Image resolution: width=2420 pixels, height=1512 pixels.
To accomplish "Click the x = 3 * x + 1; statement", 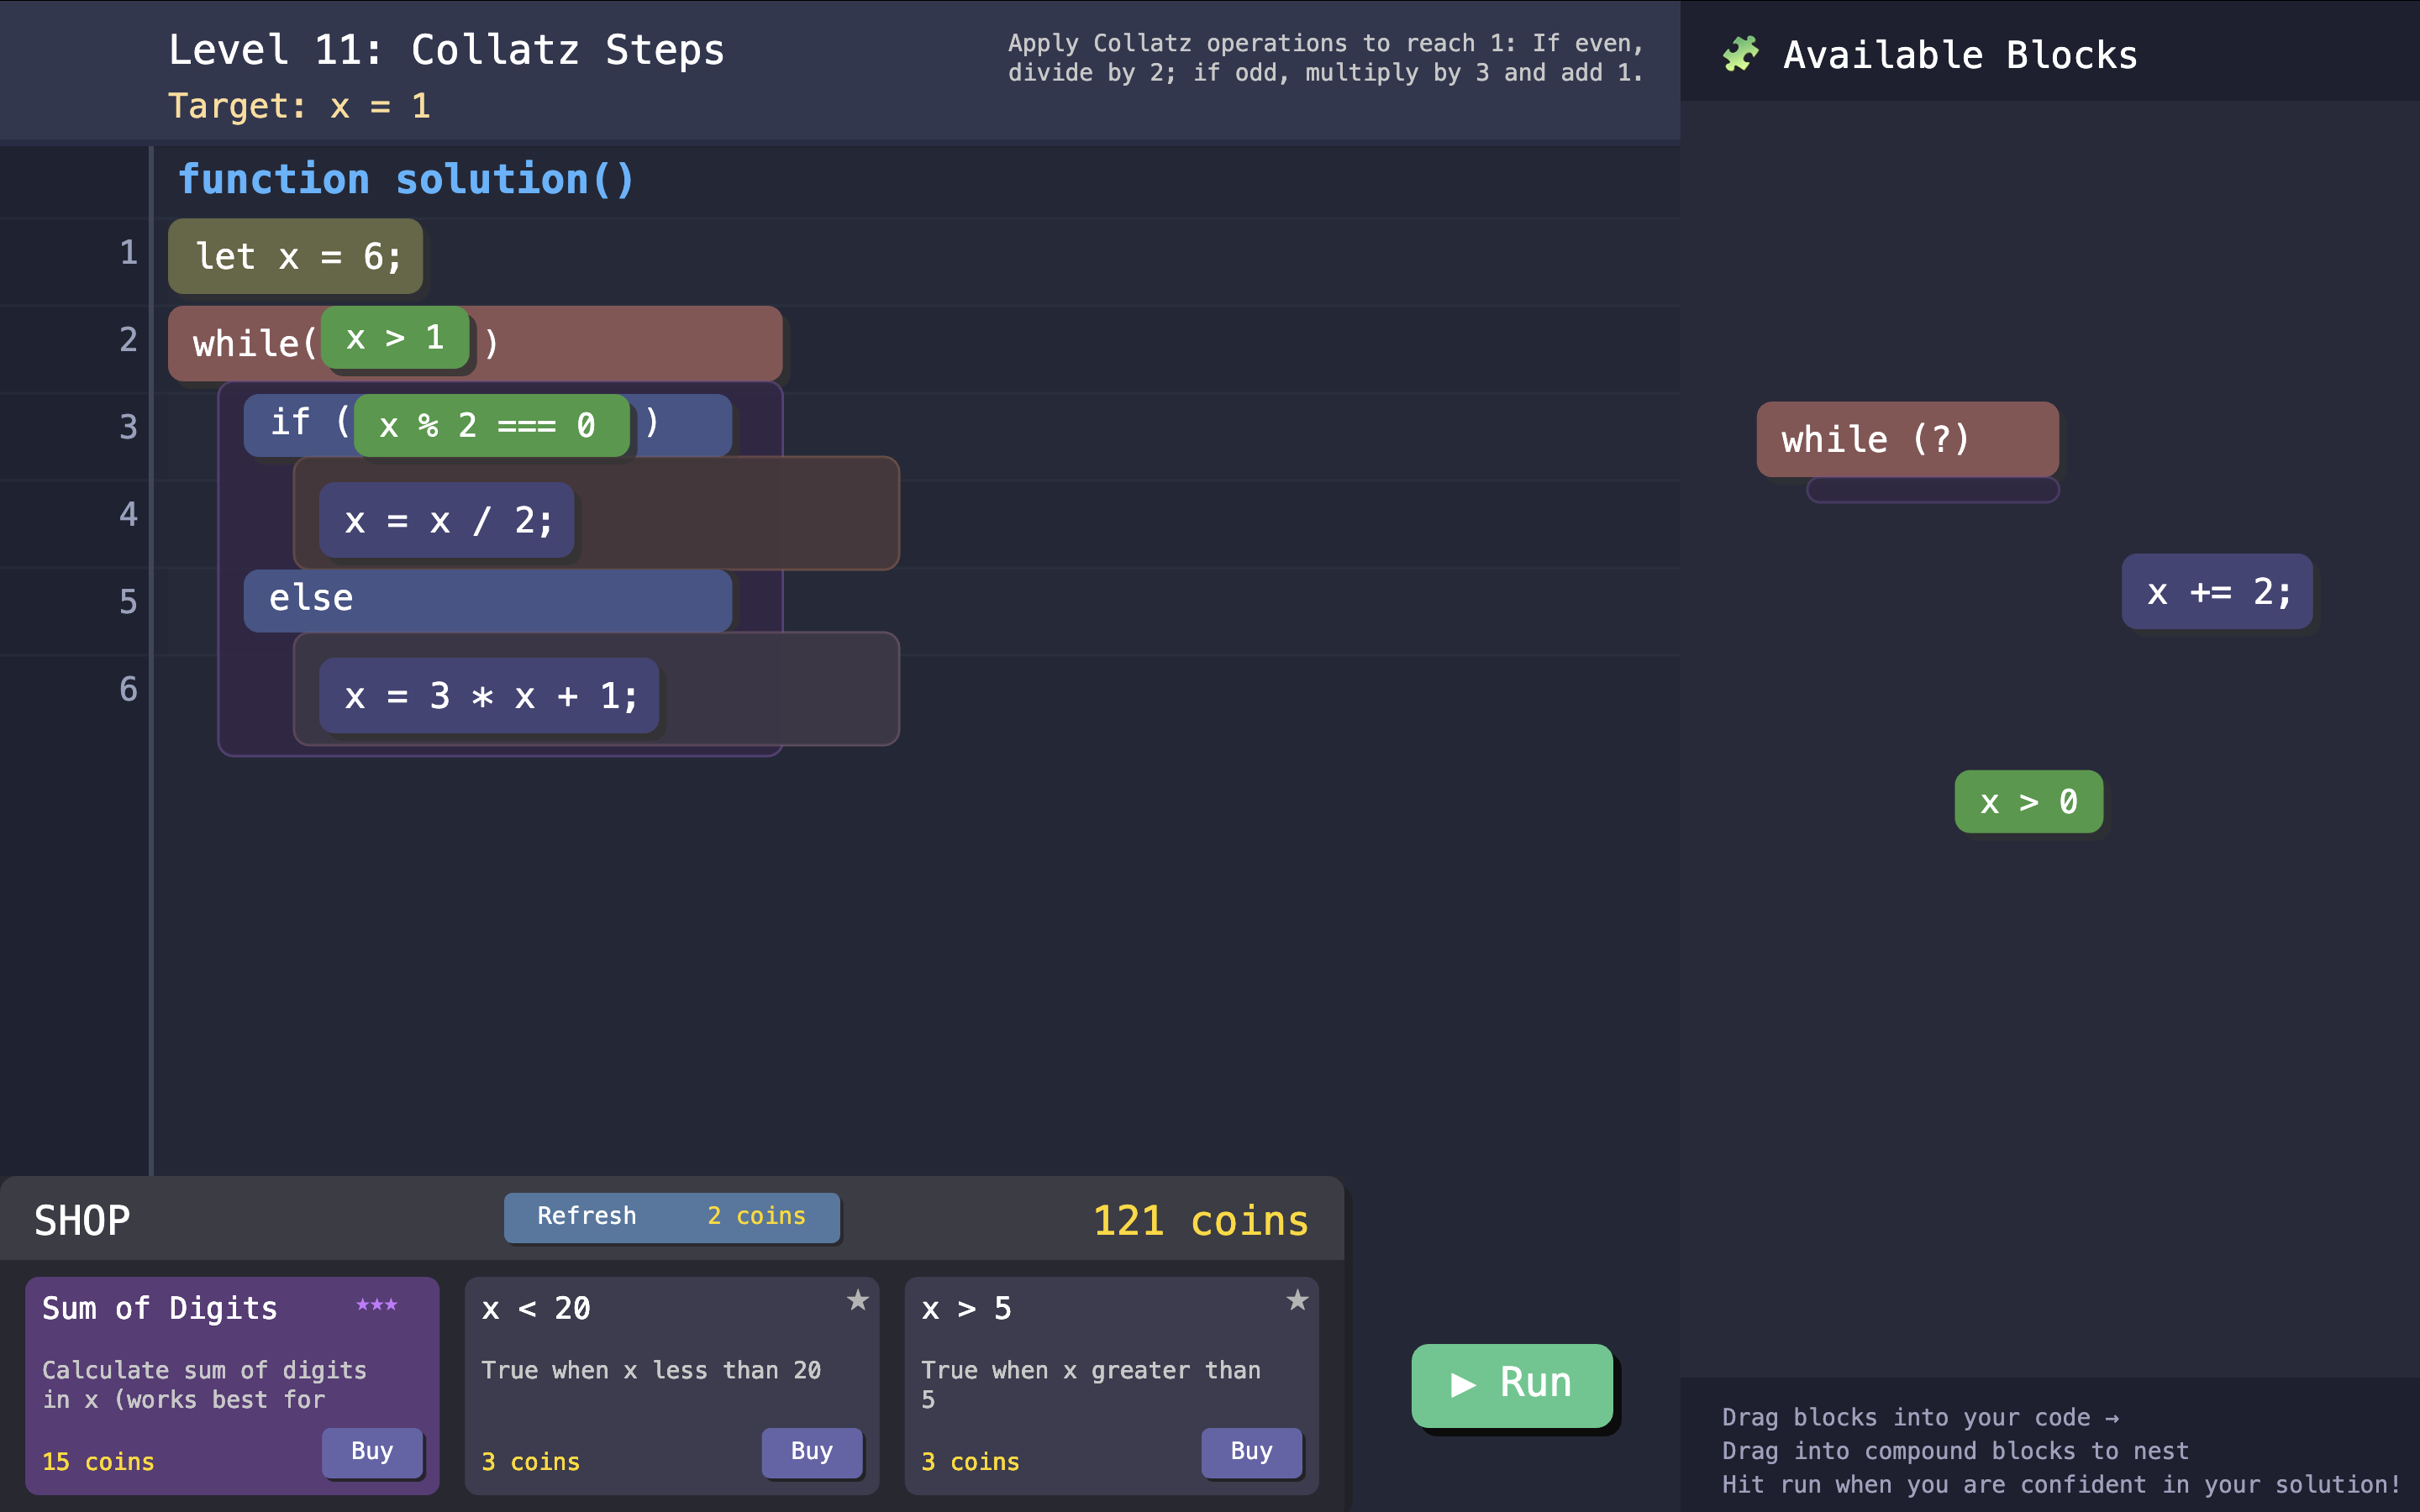I will click(x=489, y=696).
